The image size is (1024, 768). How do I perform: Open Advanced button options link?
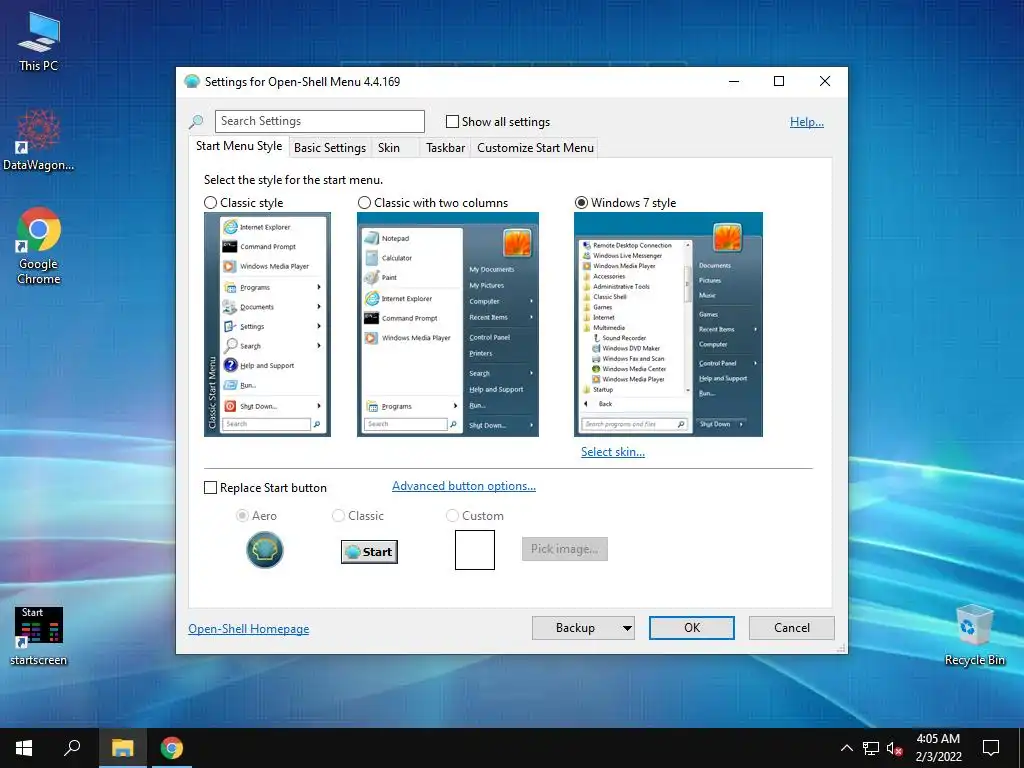[x=464, y=486]
